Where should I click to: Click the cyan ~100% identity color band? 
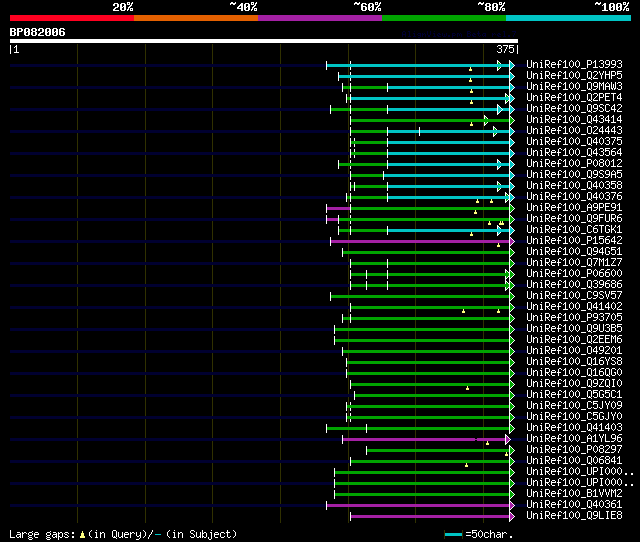[x=569, y=18]
